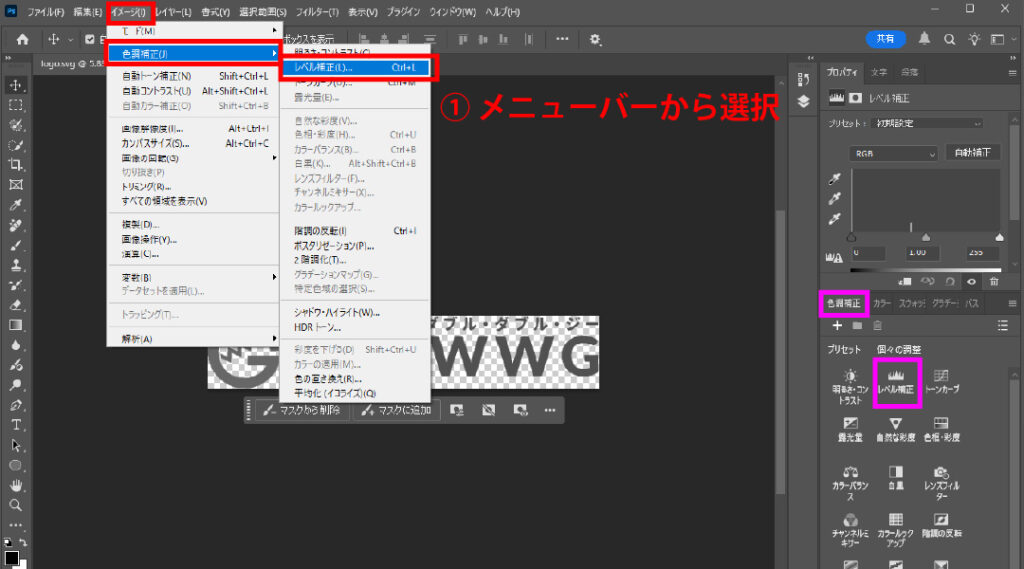
Task: Toggle the checkbox in the options bar
Action: [x=90, y=39]
